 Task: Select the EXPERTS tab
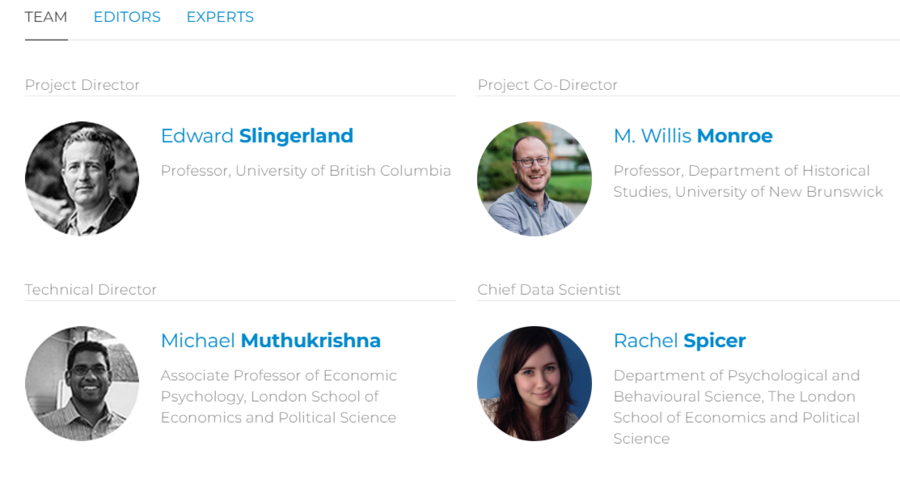[x=220, y=17]
